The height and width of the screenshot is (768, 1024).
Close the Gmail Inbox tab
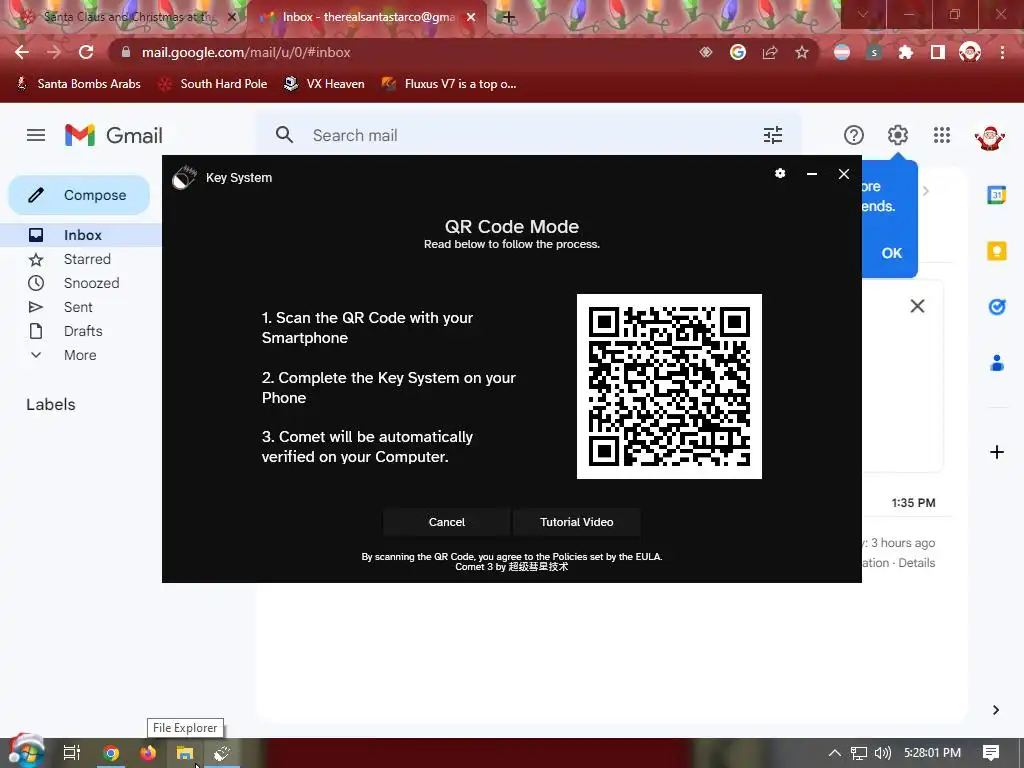(470, 18)
